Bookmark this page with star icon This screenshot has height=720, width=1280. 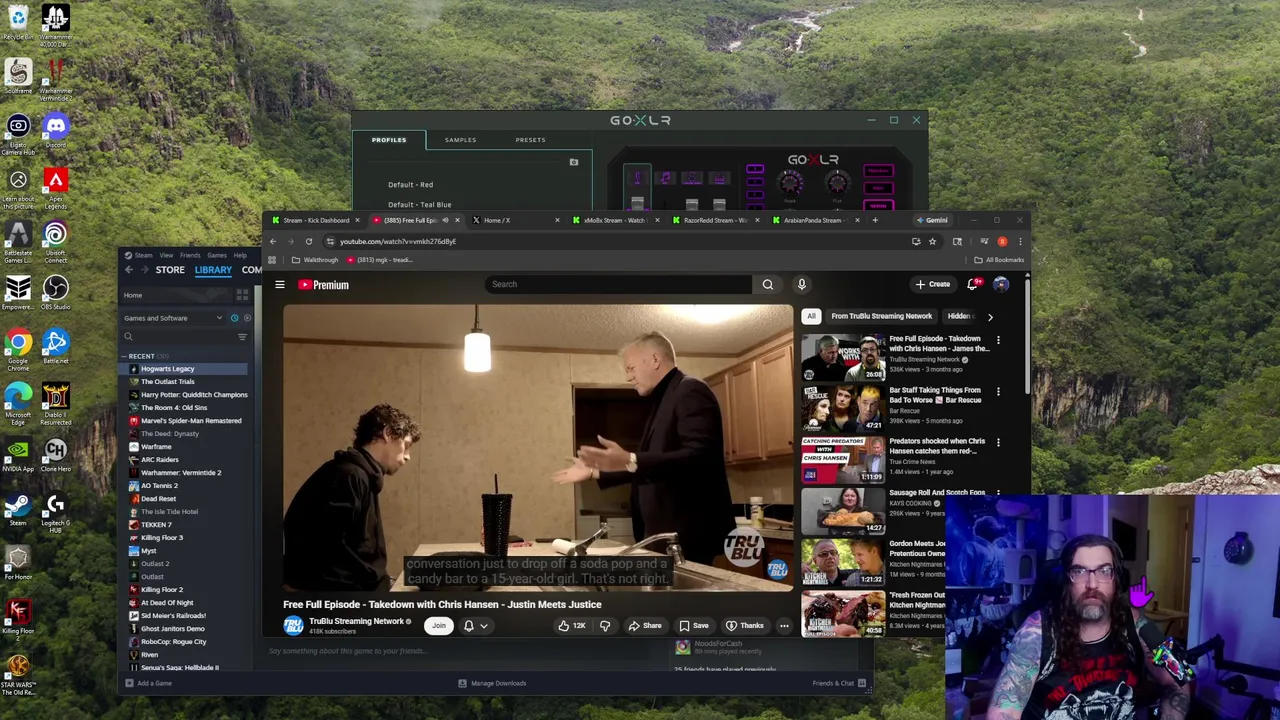tap(932, 241)
